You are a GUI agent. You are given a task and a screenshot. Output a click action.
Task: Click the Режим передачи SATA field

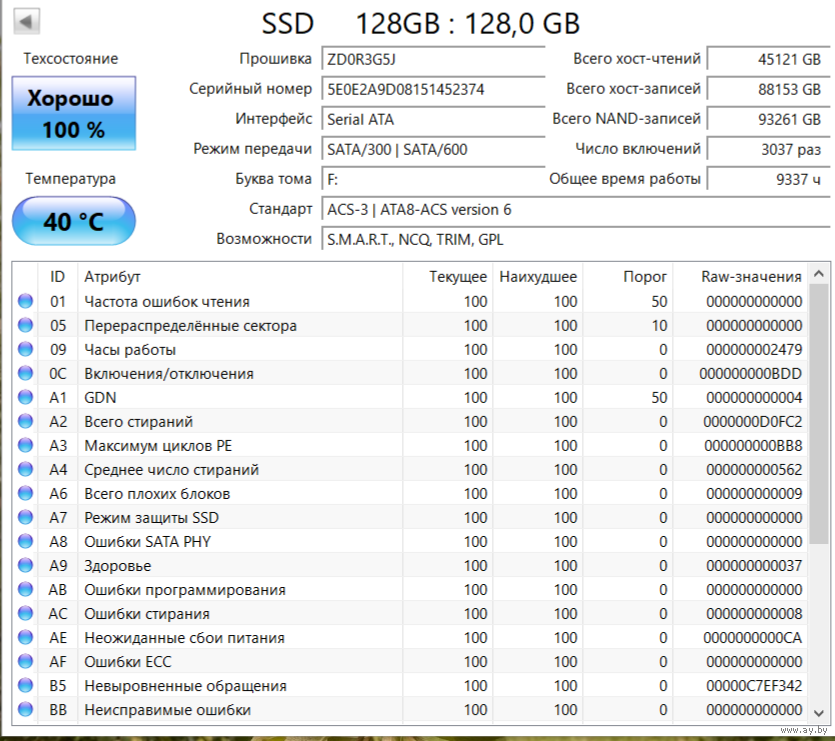pyautogui.click(x=433, y=150)
